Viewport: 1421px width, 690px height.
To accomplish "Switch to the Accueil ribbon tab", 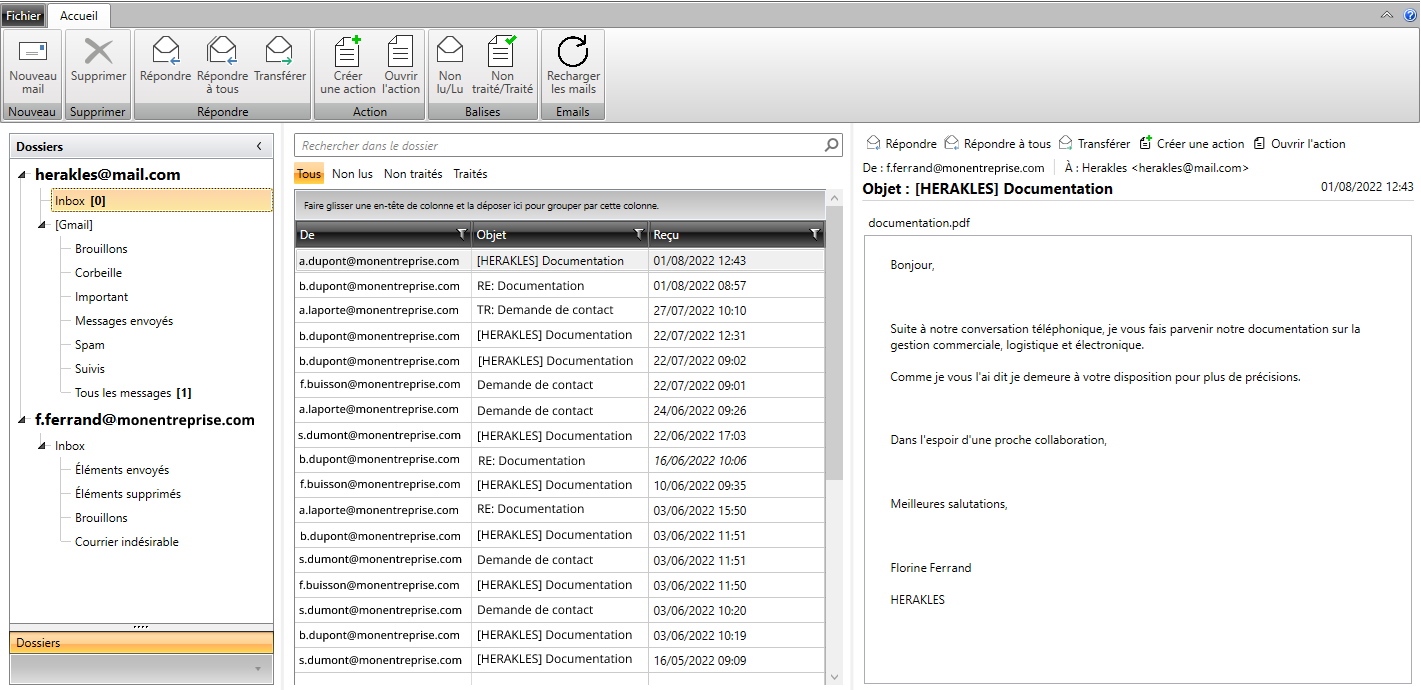I will point(78,15).
